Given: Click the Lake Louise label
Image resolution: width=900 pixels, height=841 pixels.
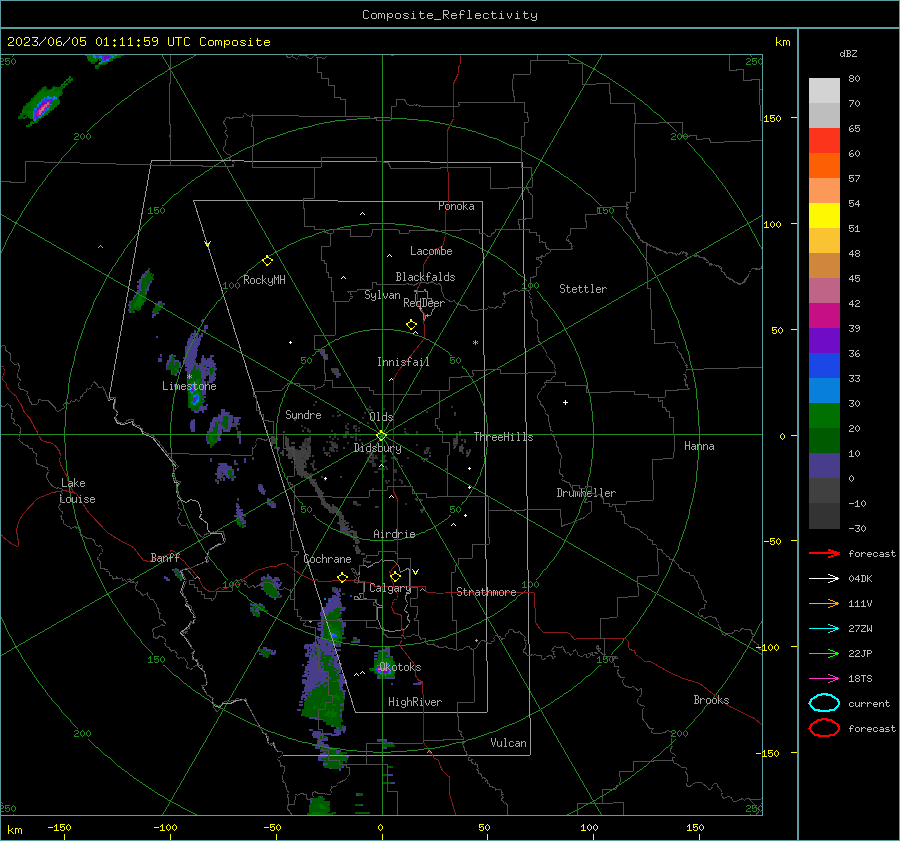Looking at the screenshot, I should pos(77,491).
